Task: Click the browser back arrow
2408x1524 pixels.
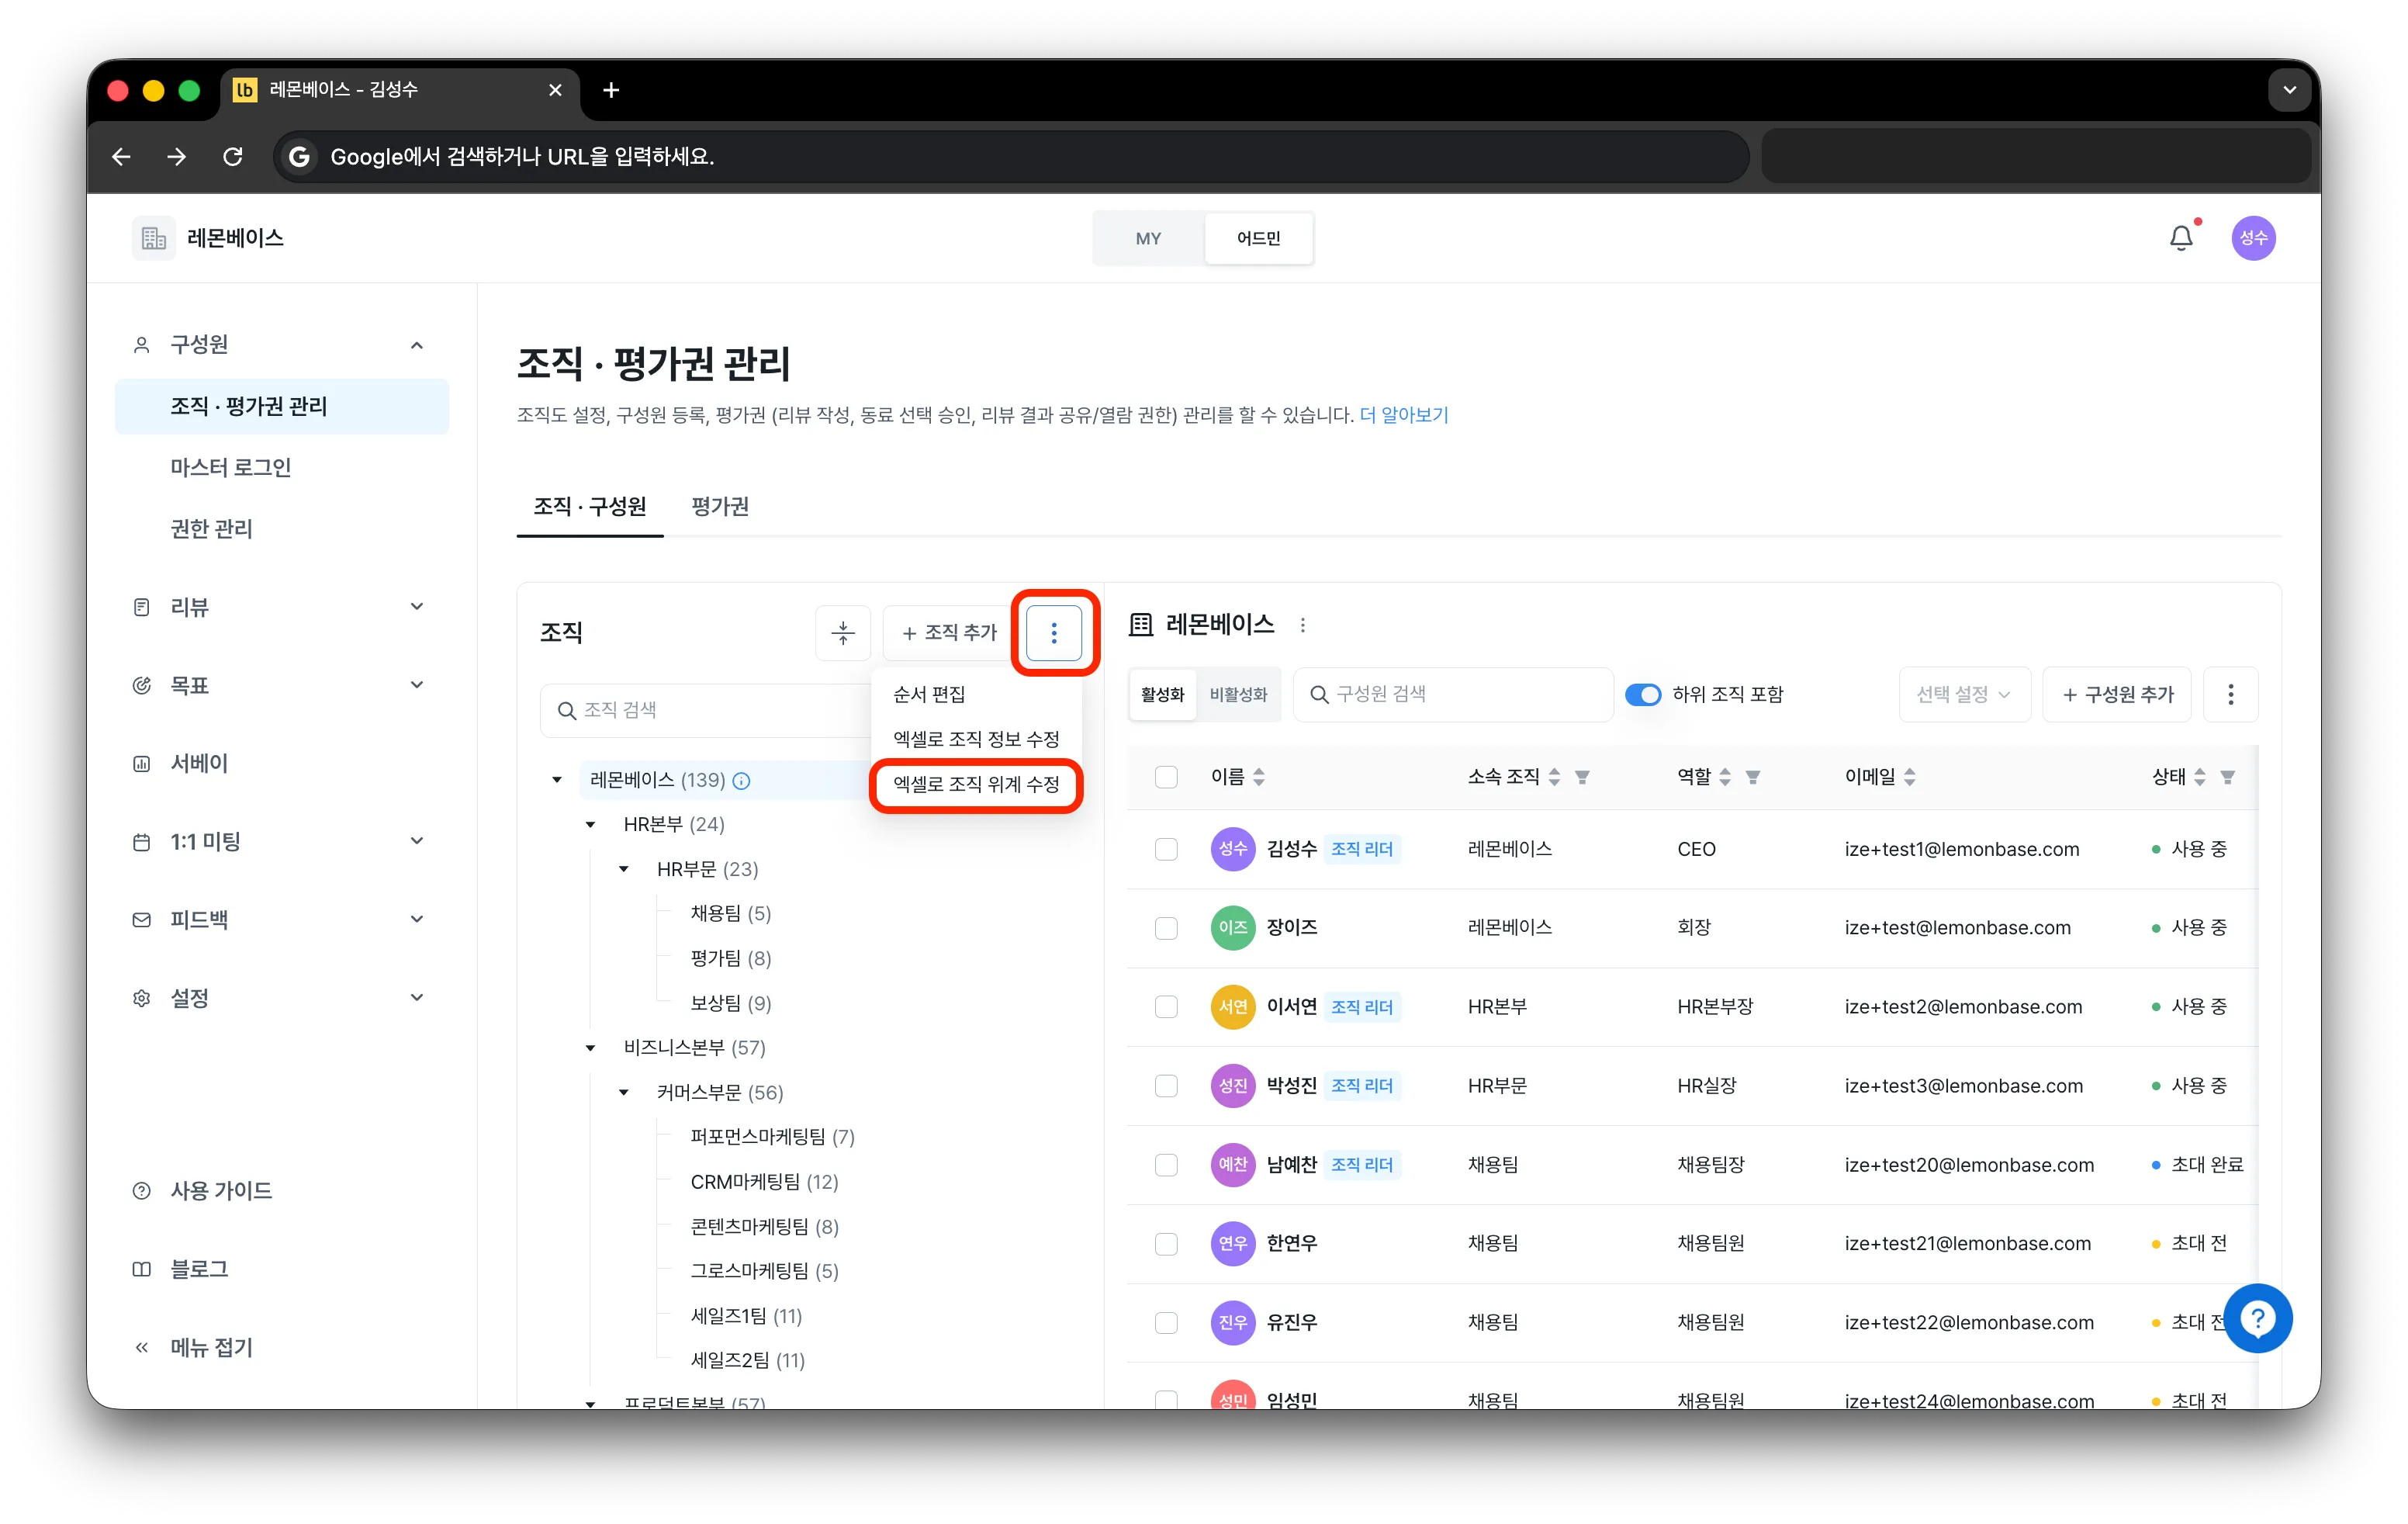Action: (121, 157)
